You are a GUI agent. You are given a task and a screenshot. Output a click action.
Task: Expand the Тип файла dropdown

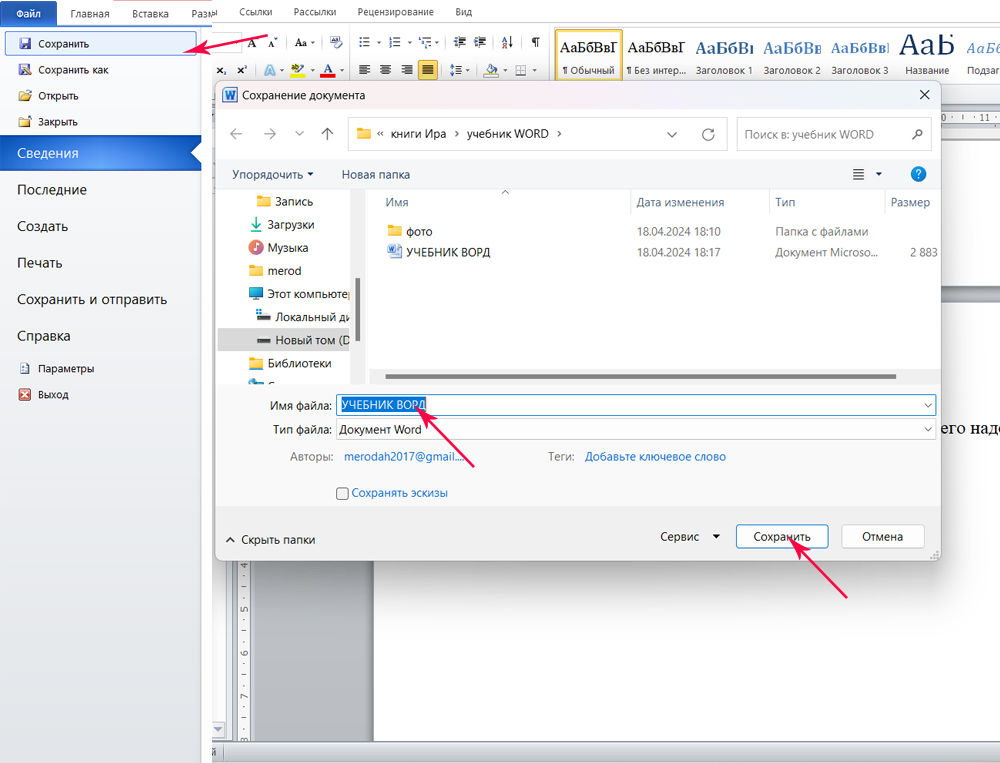click(927, 430)
